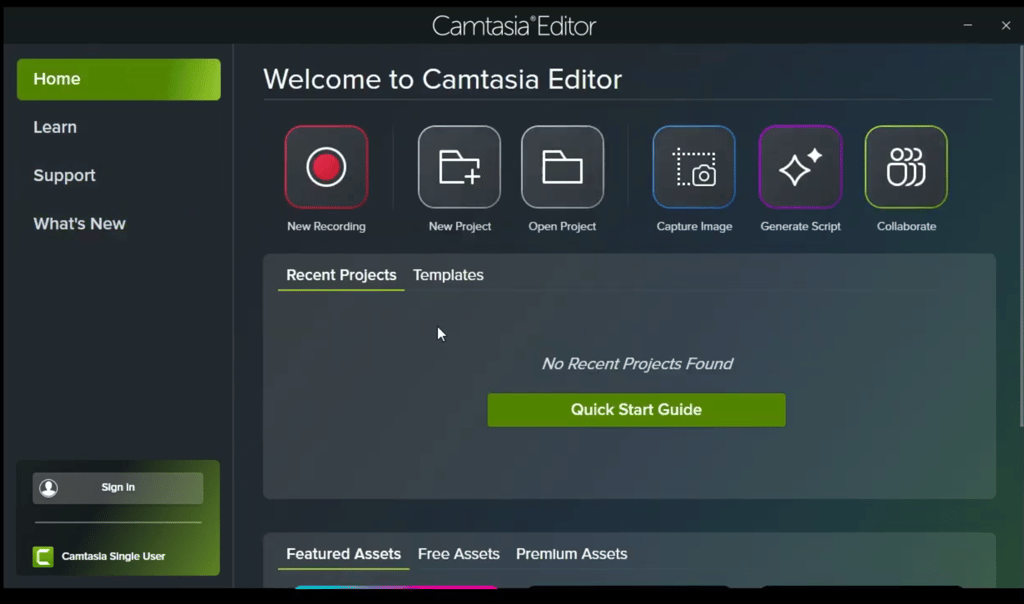1024x604 pixels.
Task: Click the Camtasia Single User label
Action: pos(113,556)
